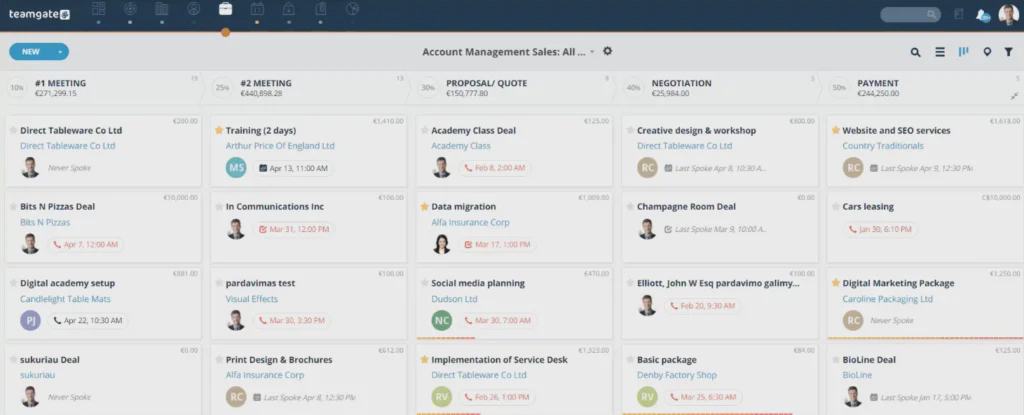Star the Direct Tableware Co Ltd deal
The image size is (1024, 415).
click(x=12, y=130)
